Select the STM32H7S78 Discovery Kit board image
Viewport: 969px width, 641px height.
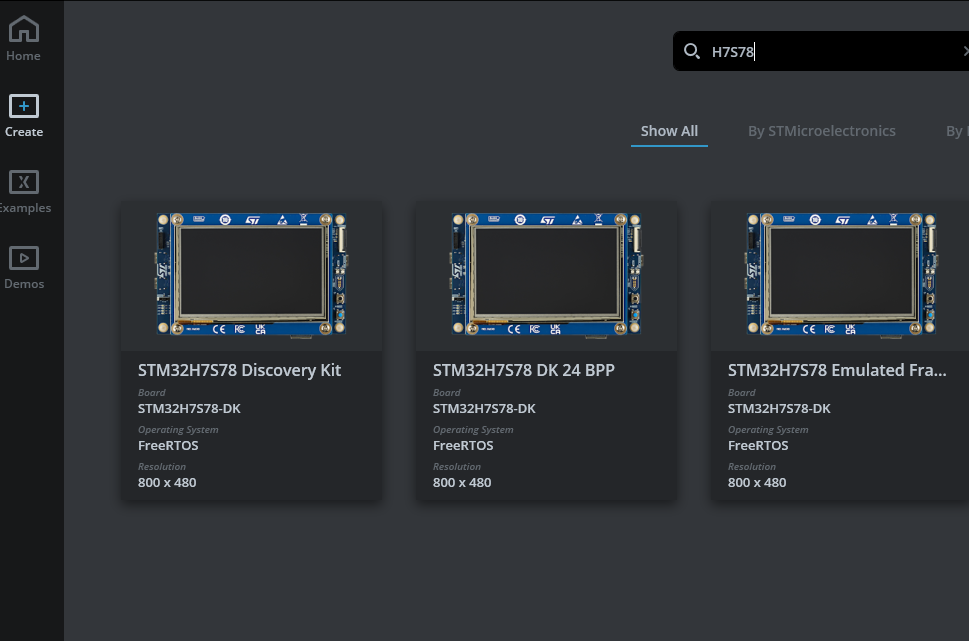pos(251,274)
